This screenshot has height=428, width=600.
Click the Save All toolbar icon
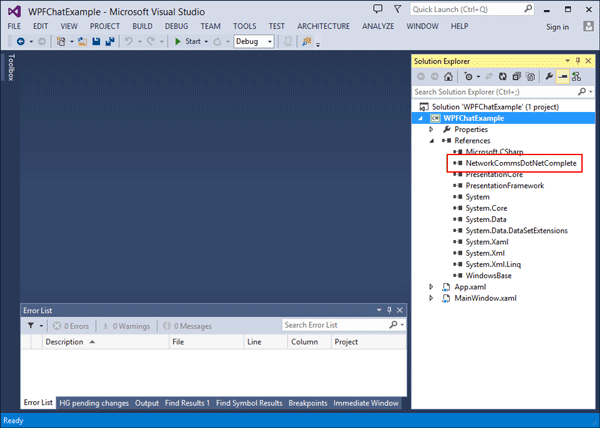(x=110, y=41)
